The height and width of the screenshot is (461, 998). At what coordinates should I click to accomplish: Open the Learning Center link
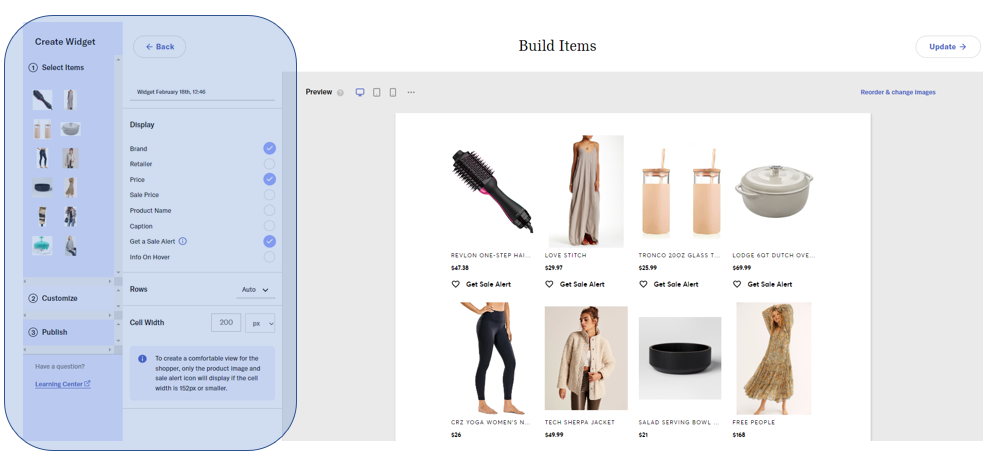tap(62, 384)
